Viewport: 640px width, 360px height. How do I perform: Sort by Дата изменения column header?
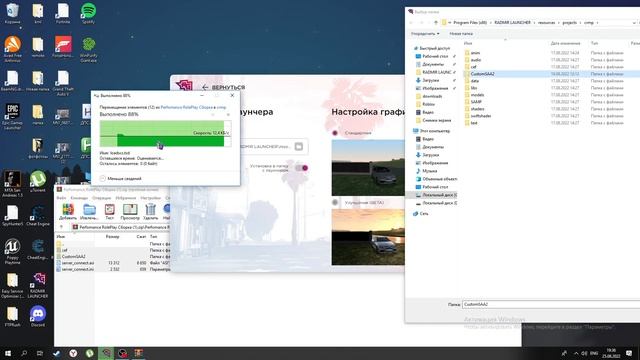[565, 43]
